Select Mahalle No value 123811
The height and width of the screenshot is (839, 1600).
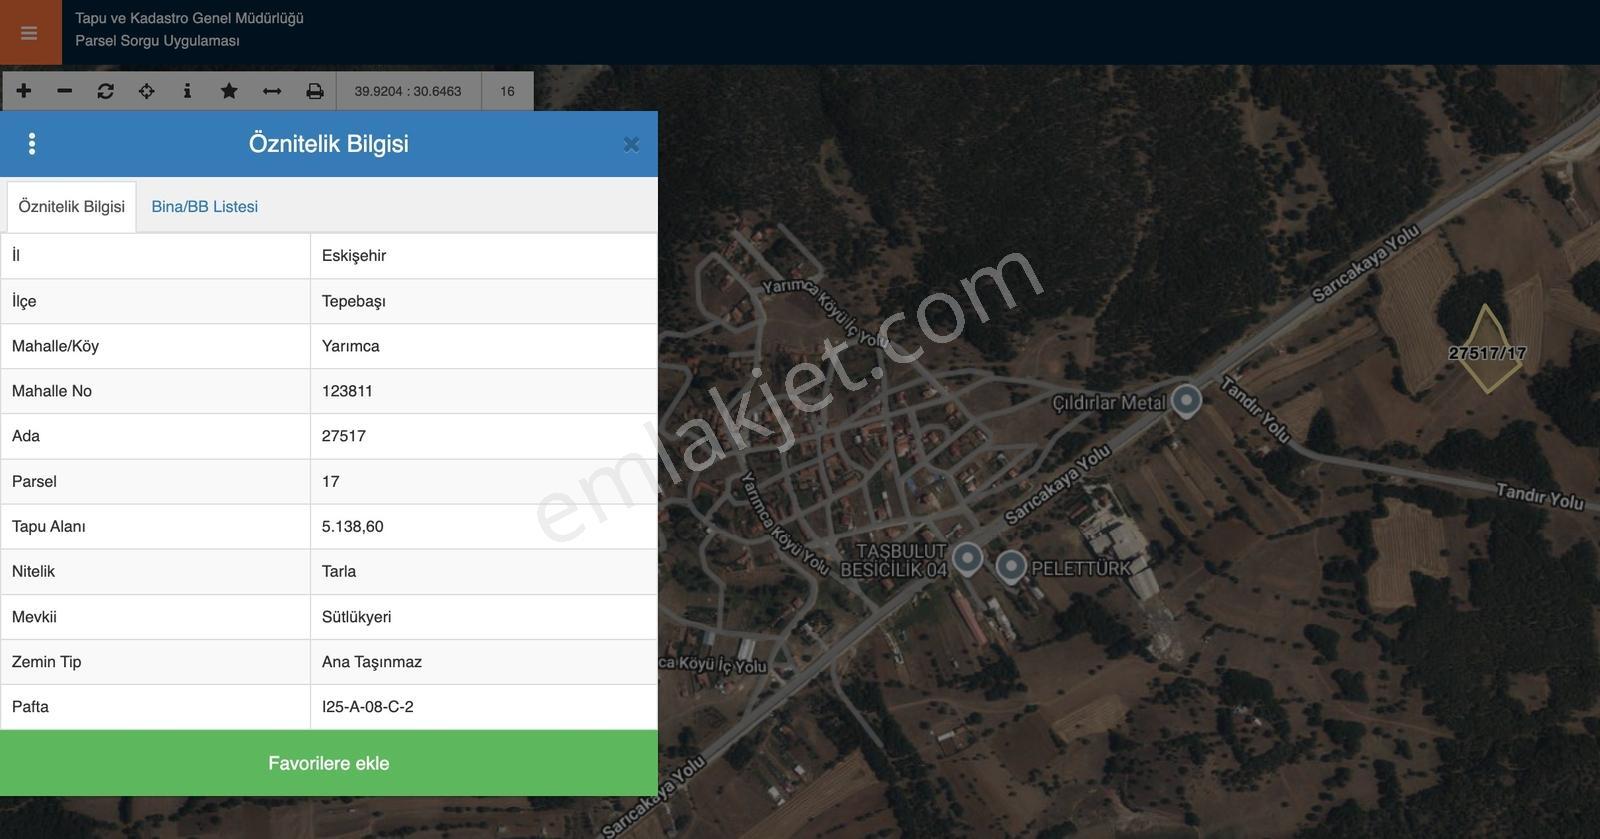click(x=484, y=391)
